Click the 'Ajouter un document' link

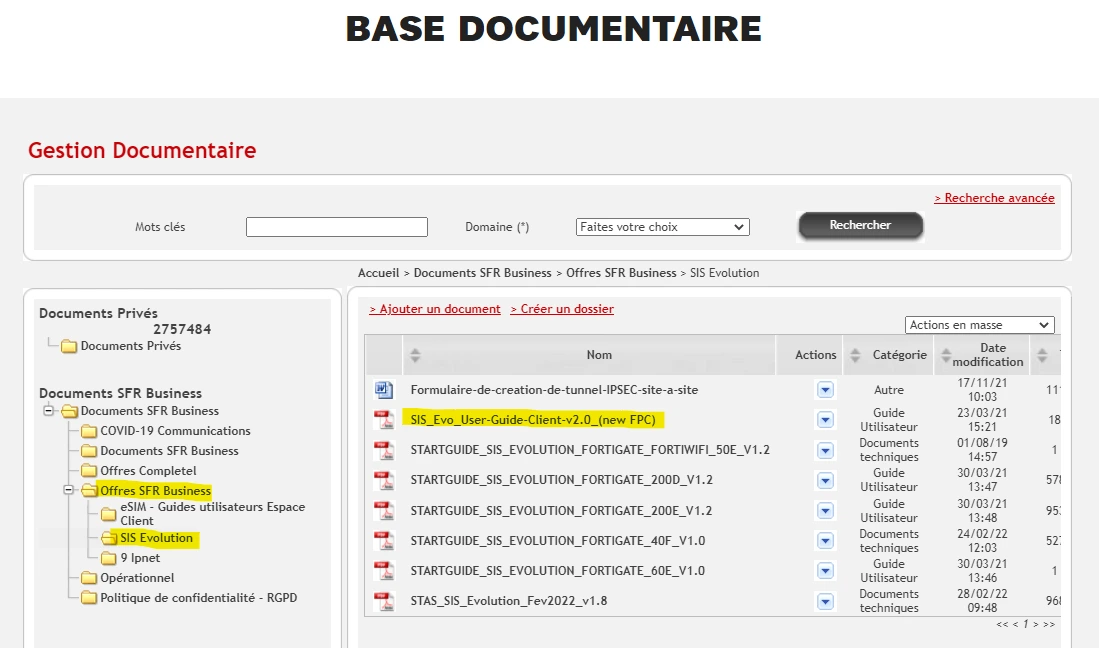434,309
